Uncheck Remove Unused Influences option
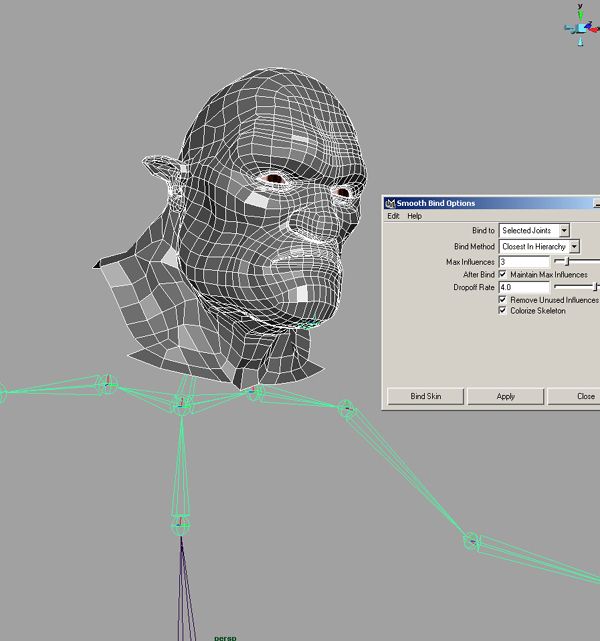Image resolution: width=600 pixels, height=641 pixels. (x=502, y=299)
